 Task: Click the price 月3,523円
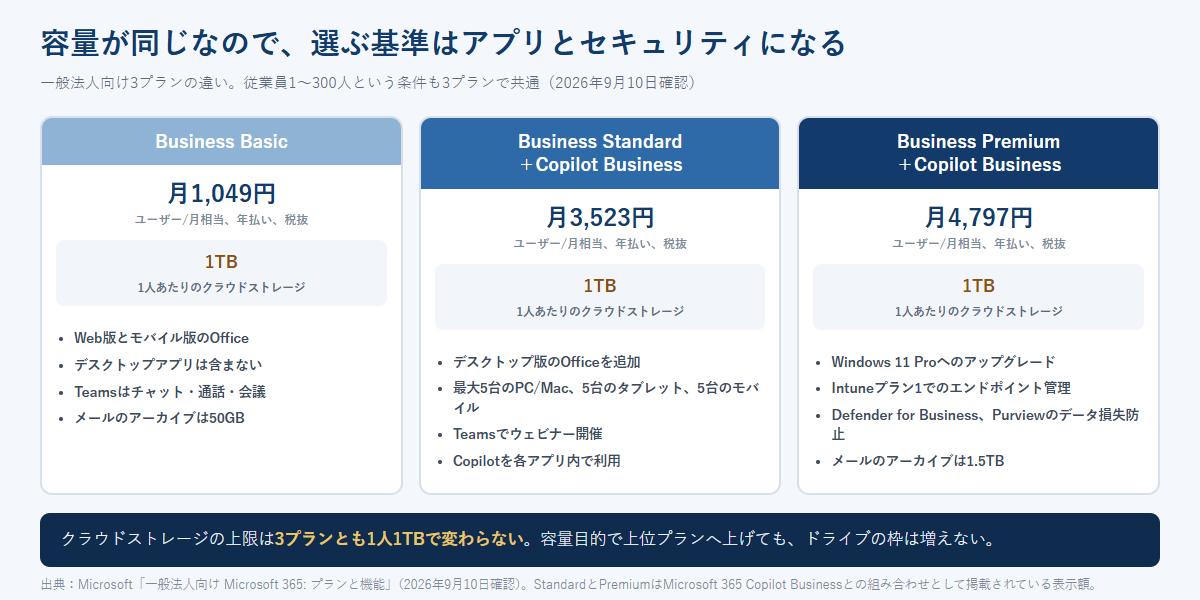(x=600, y=217)
